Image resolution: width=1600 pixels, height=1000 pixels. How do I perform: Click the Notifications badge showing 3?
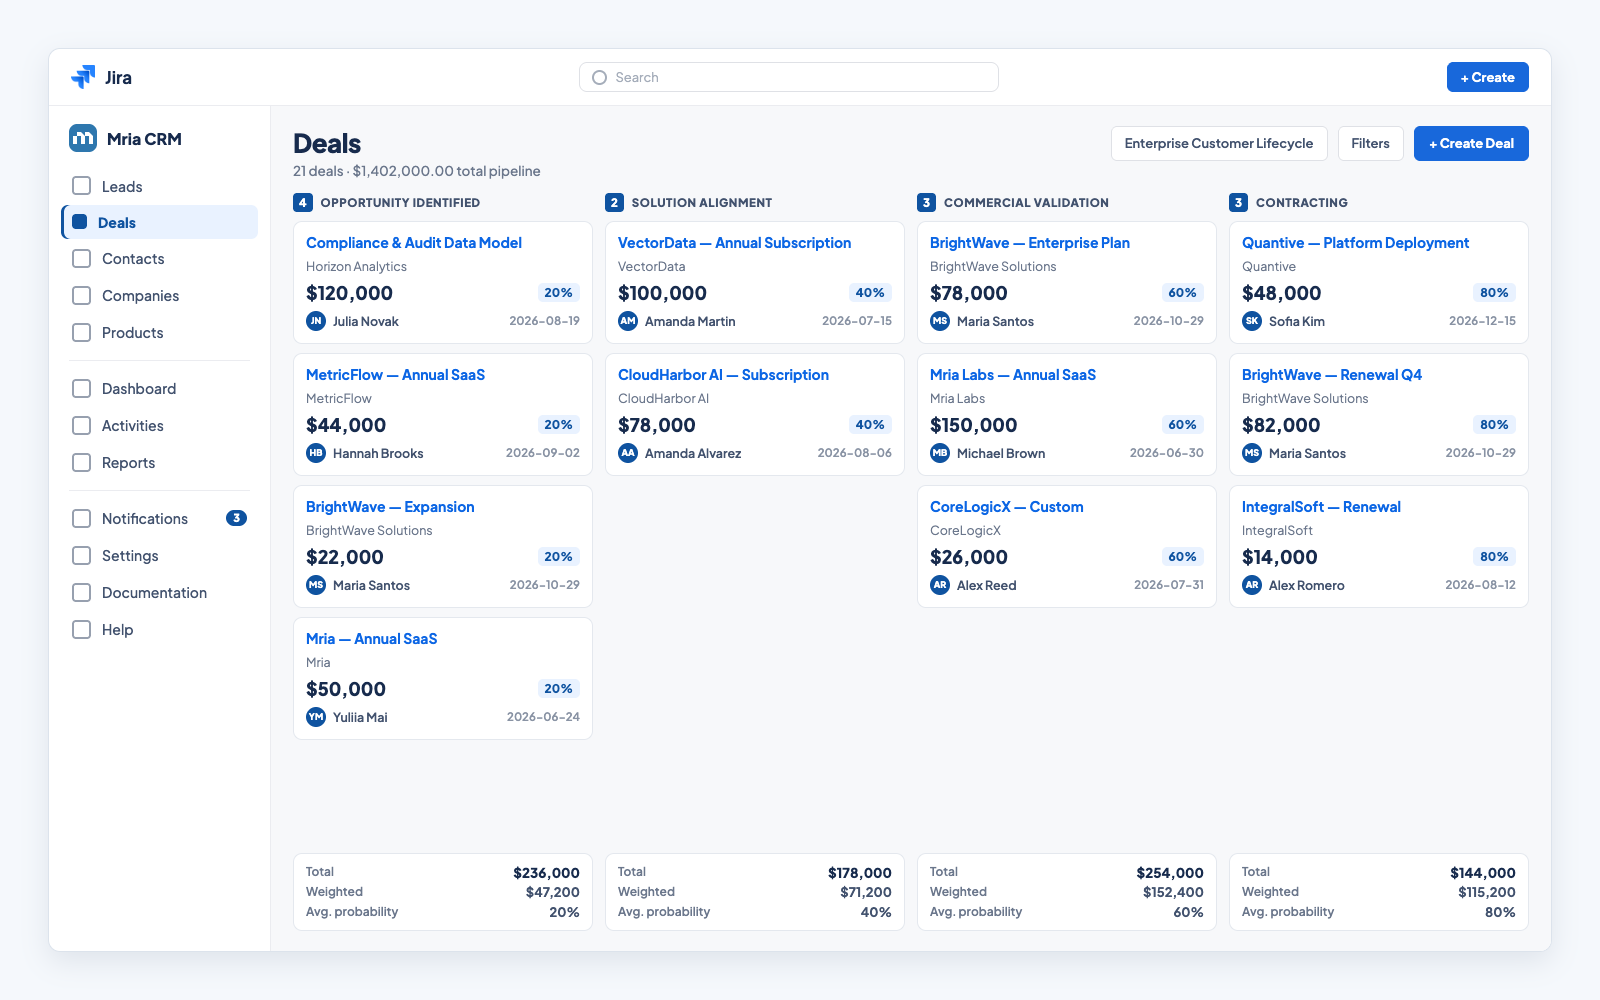236,518
